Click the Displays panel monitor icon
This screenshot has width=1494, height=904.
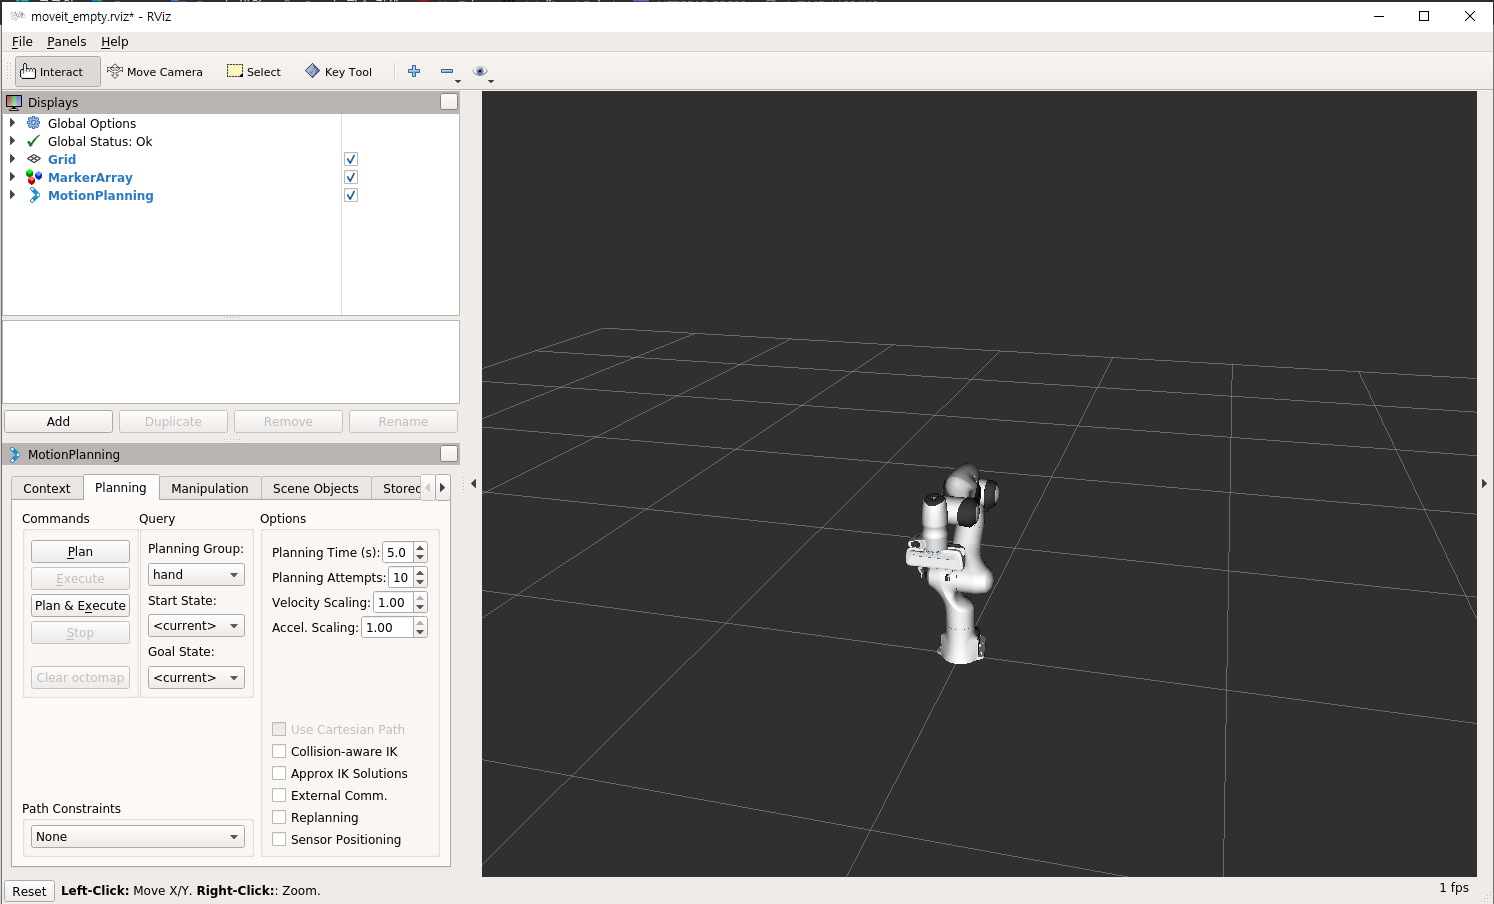[x=14, y=102]
